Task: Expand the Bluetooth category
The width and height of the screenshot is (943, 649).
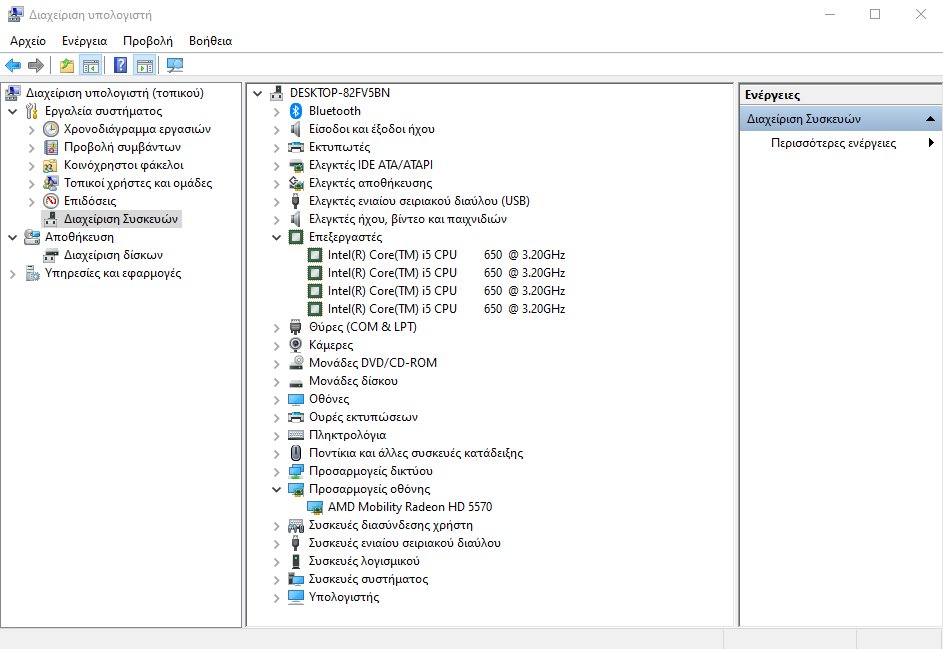Action: [x=276, y=111]
